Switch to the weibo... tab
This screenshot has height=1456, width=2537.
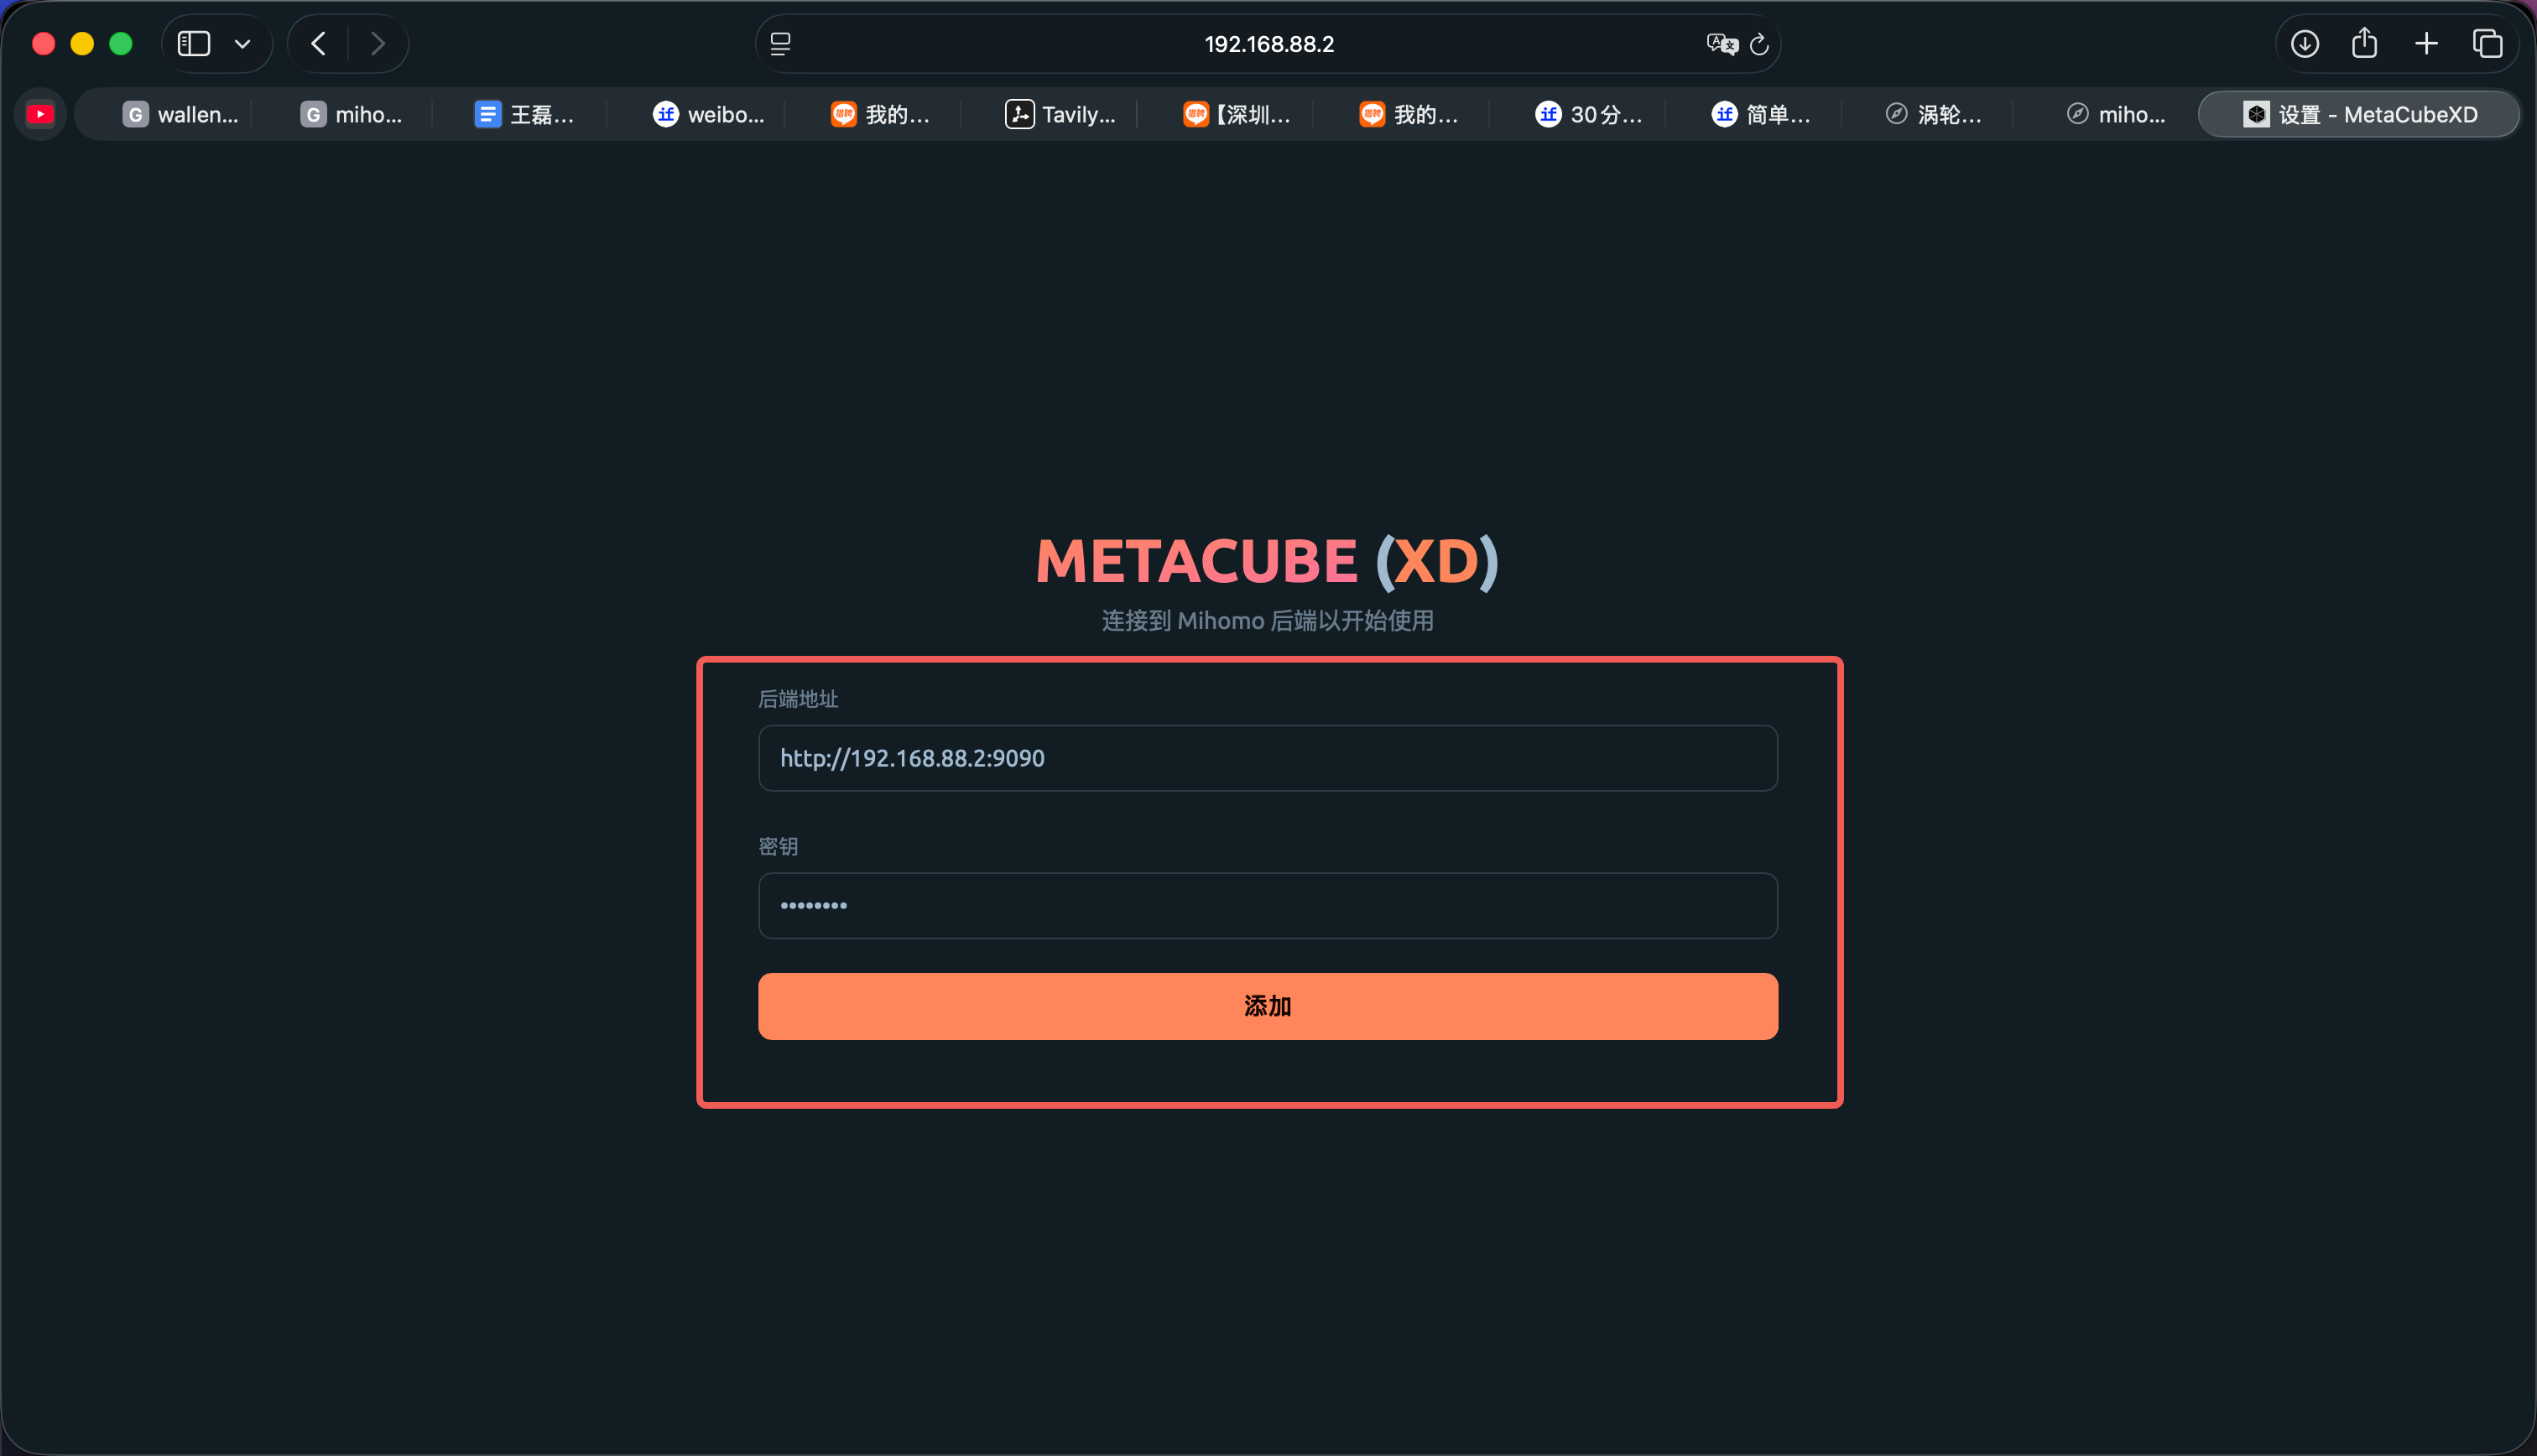(709, 115)
